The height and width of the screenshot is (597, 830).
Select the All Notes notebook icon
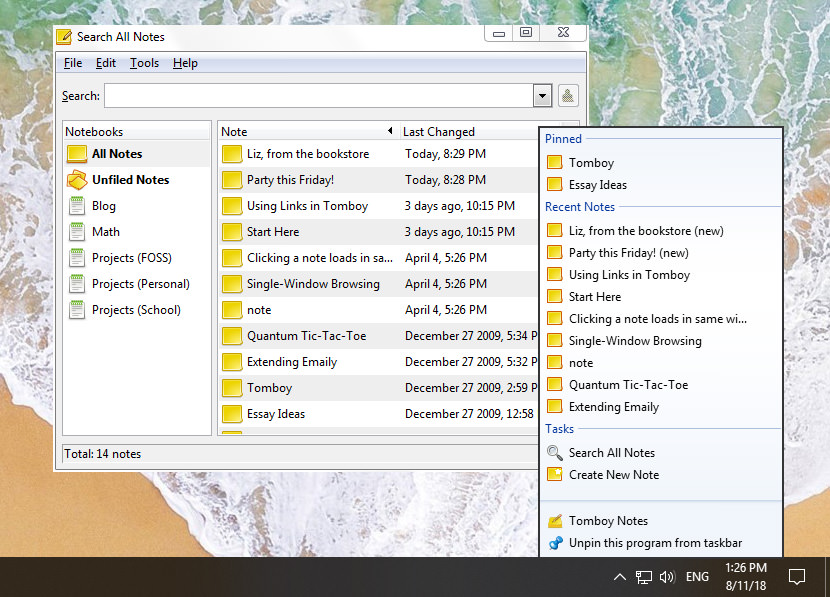click(x=77, y=153)
